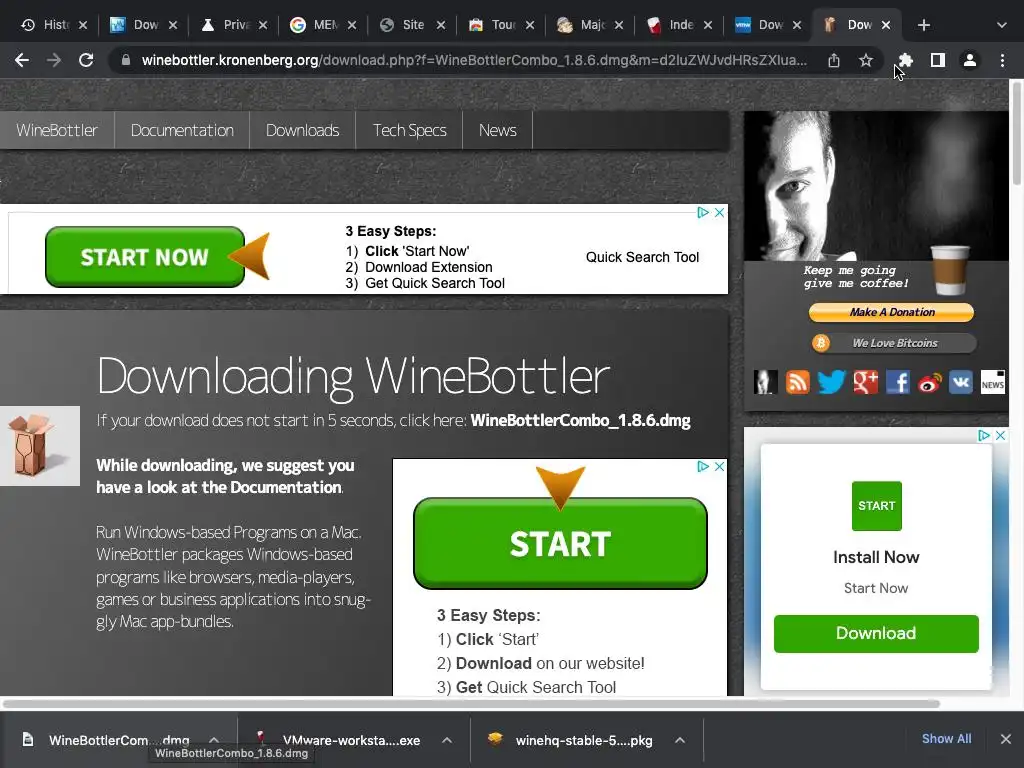Click the developer photo in sidebar
The width and height of the screenshot is (1024, 768).
(x=876, y=186)
